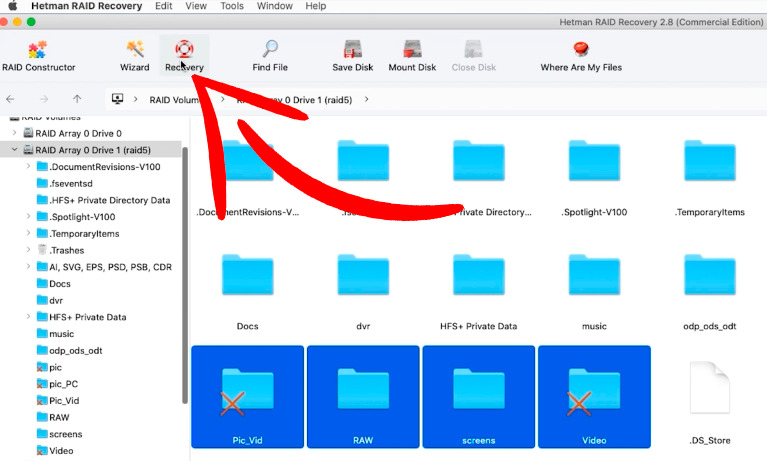Expand .Trashes tree node
The image size is (767, 461).
[28, 250]
